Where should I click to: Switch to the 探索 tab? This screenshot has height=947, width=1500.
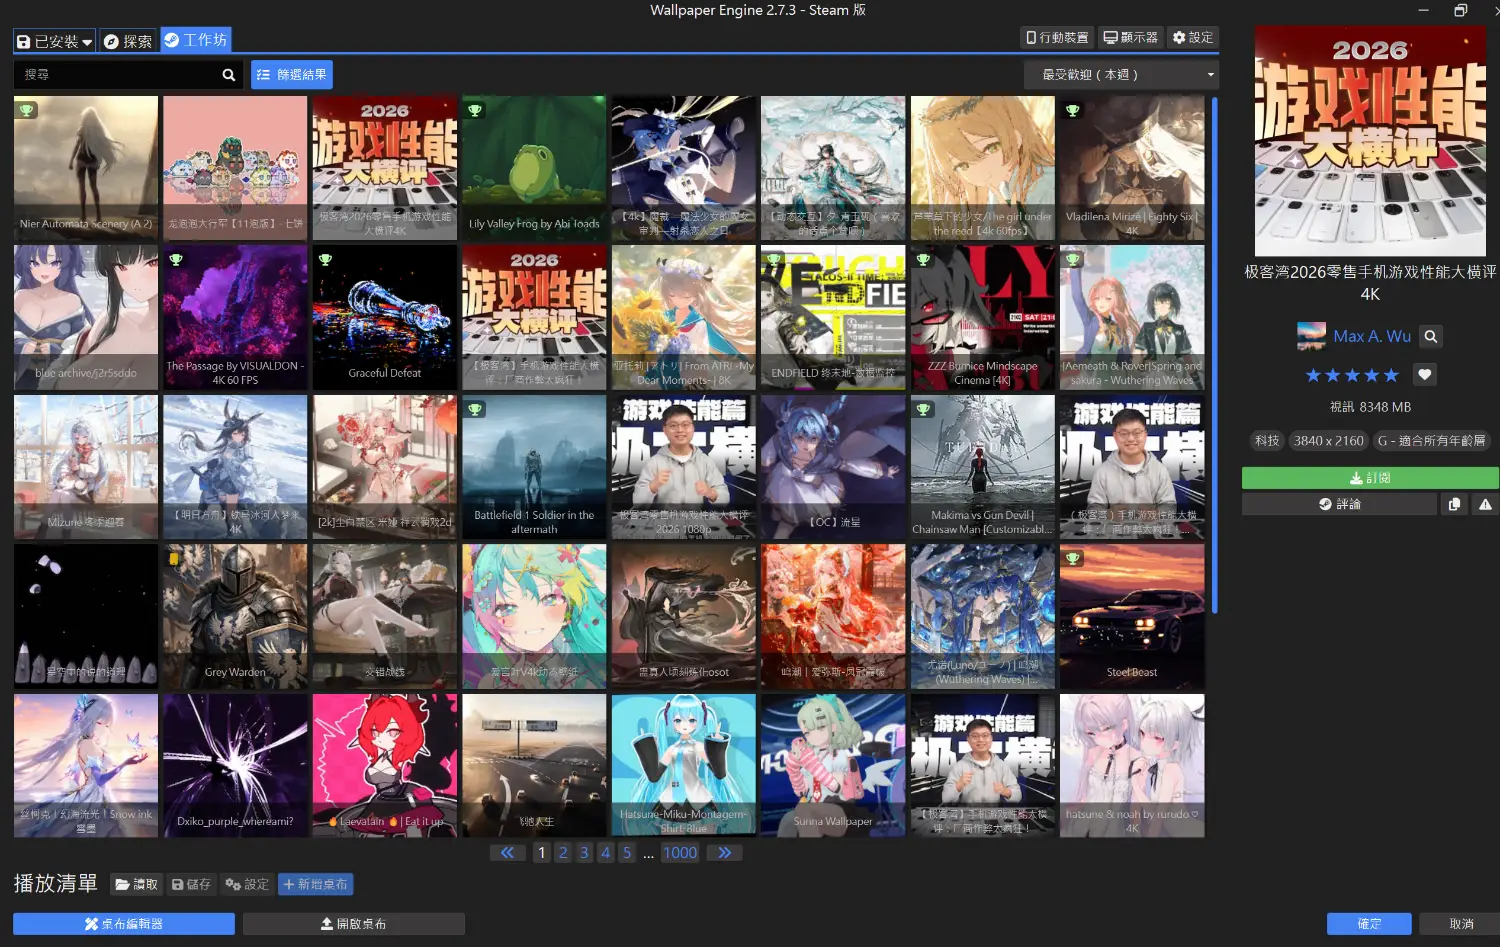point(128,41)
